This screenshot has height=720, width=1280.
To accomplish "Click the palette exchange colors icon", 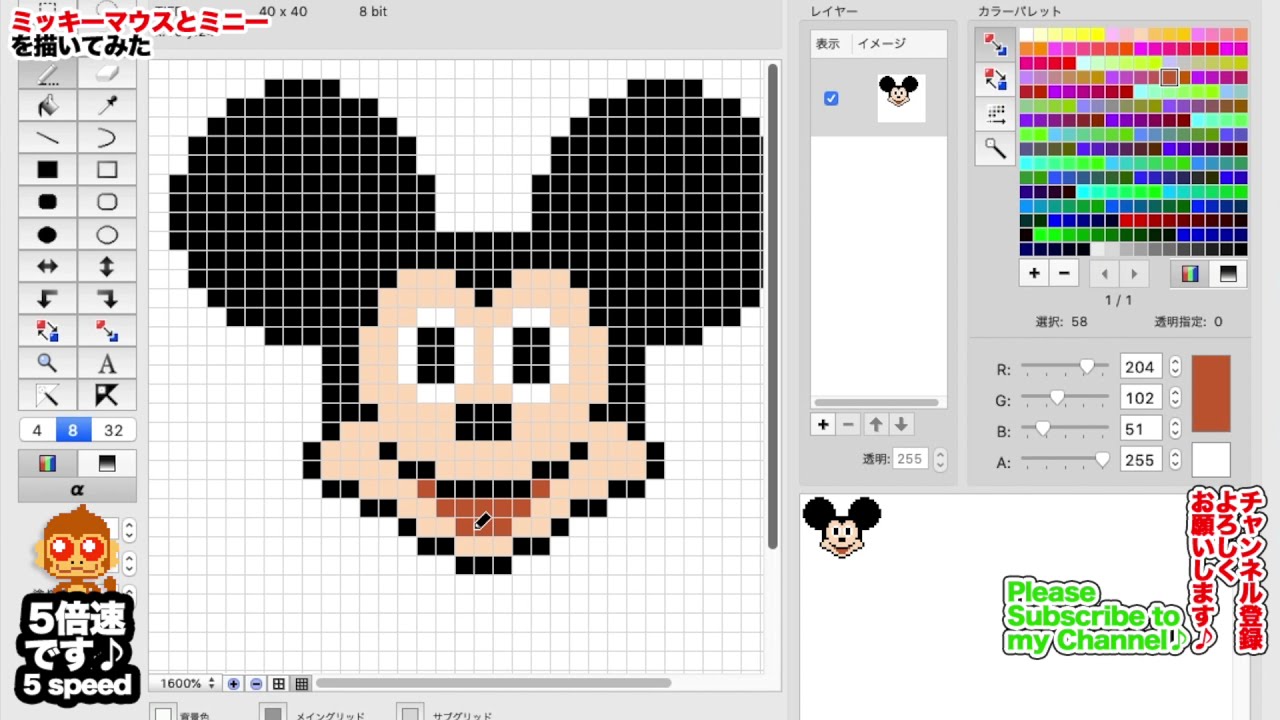I will pos(994,79).
